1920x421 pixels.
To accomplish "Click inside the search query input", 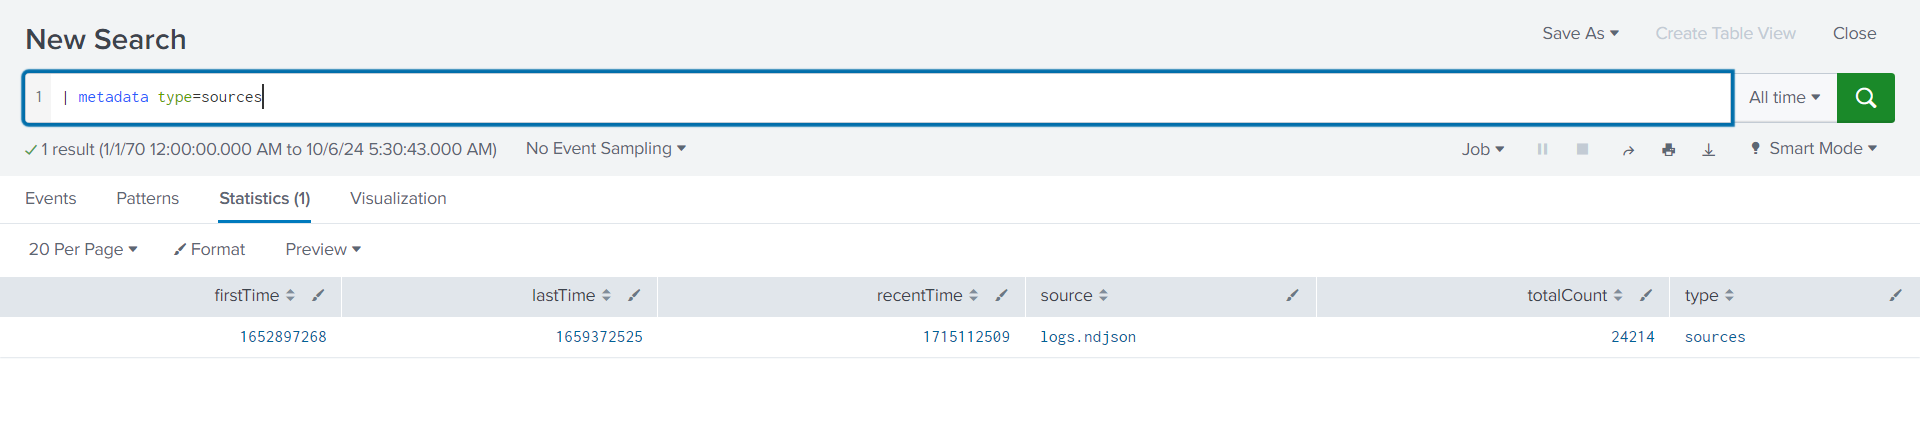I will coord(900,97).
